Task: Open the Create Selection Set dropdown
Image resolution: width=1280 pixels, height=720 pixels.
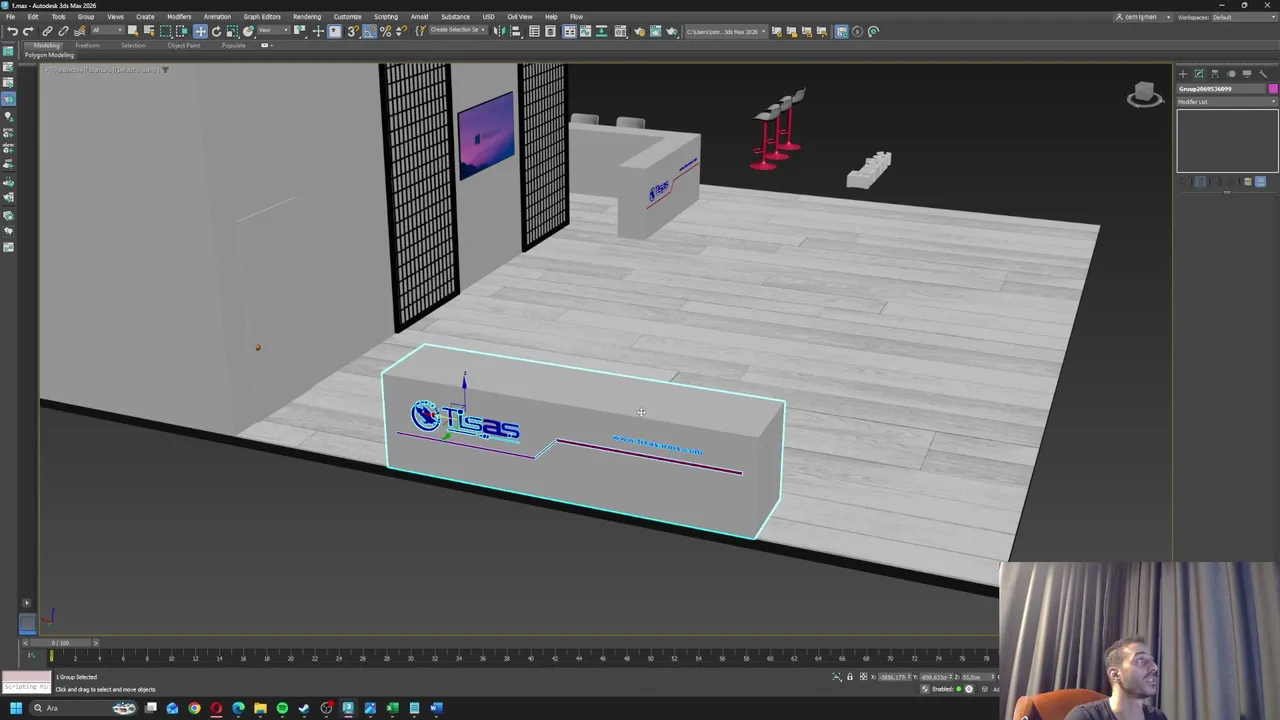Action: [x=460, y=31]
